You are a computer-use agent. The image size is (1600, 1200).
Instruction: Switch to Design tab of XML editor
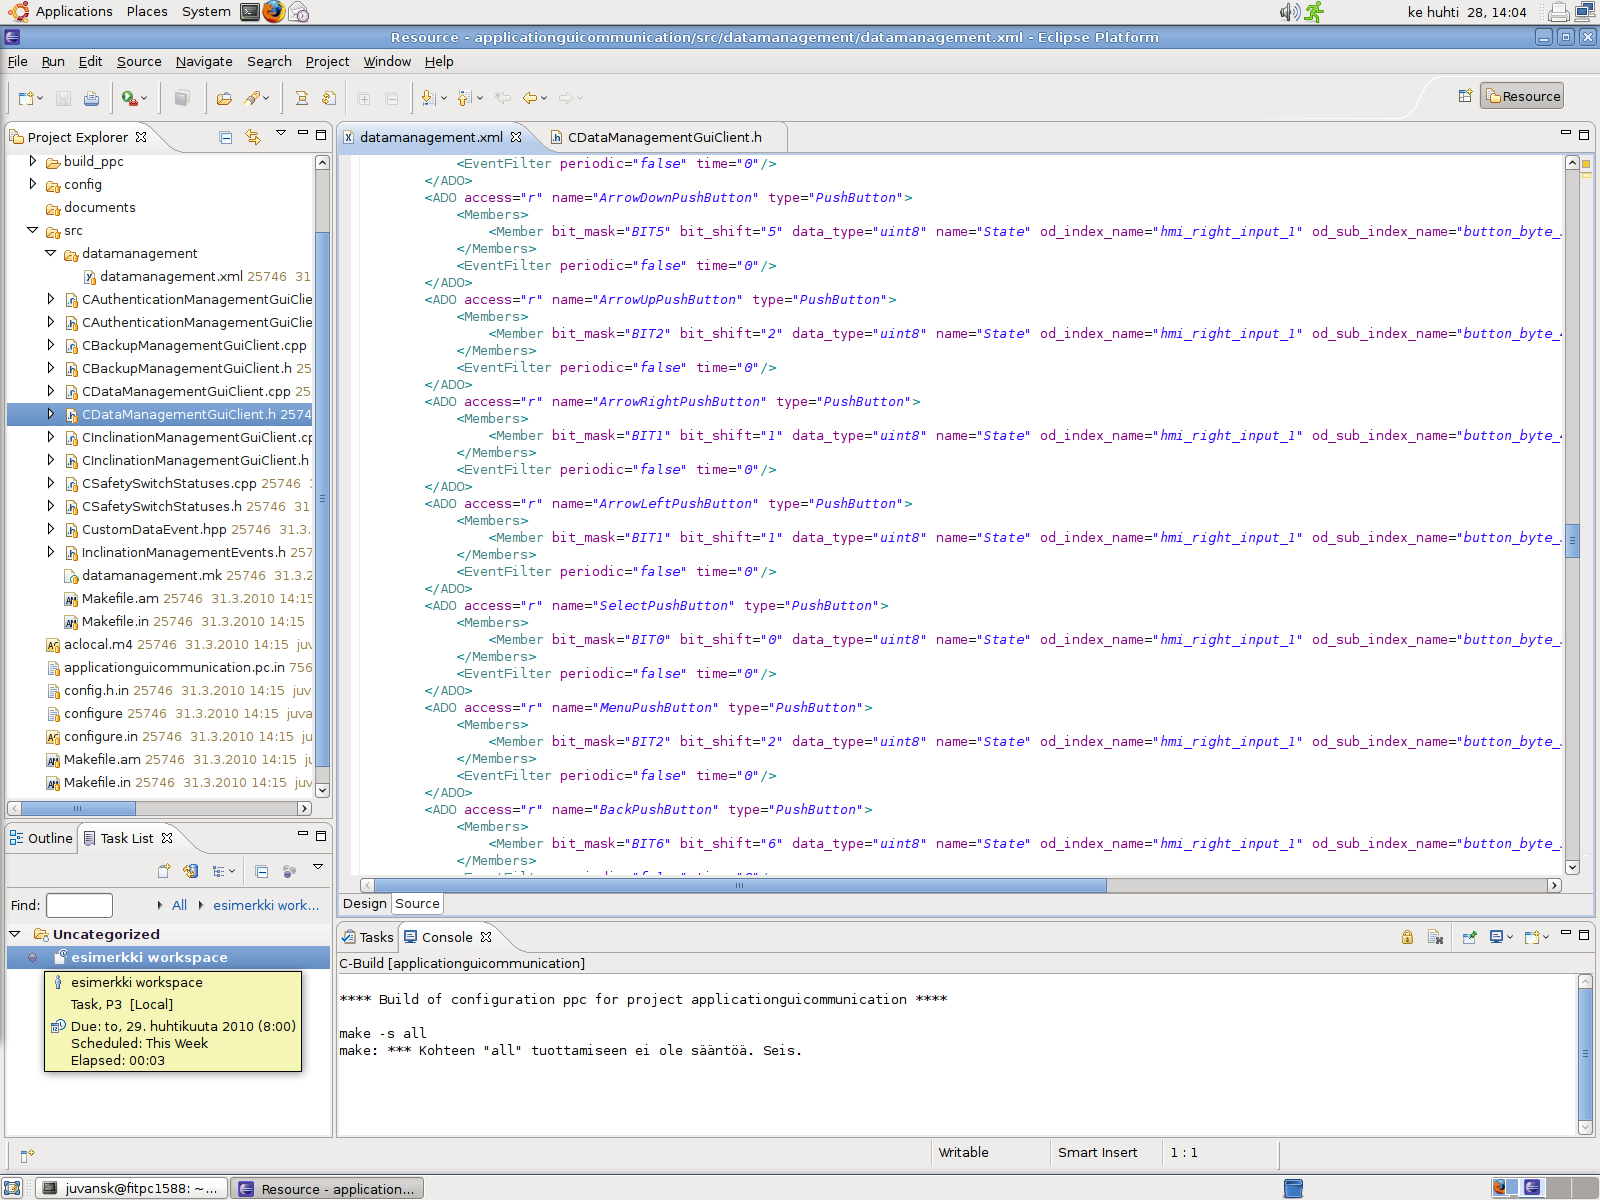[365, 903]
